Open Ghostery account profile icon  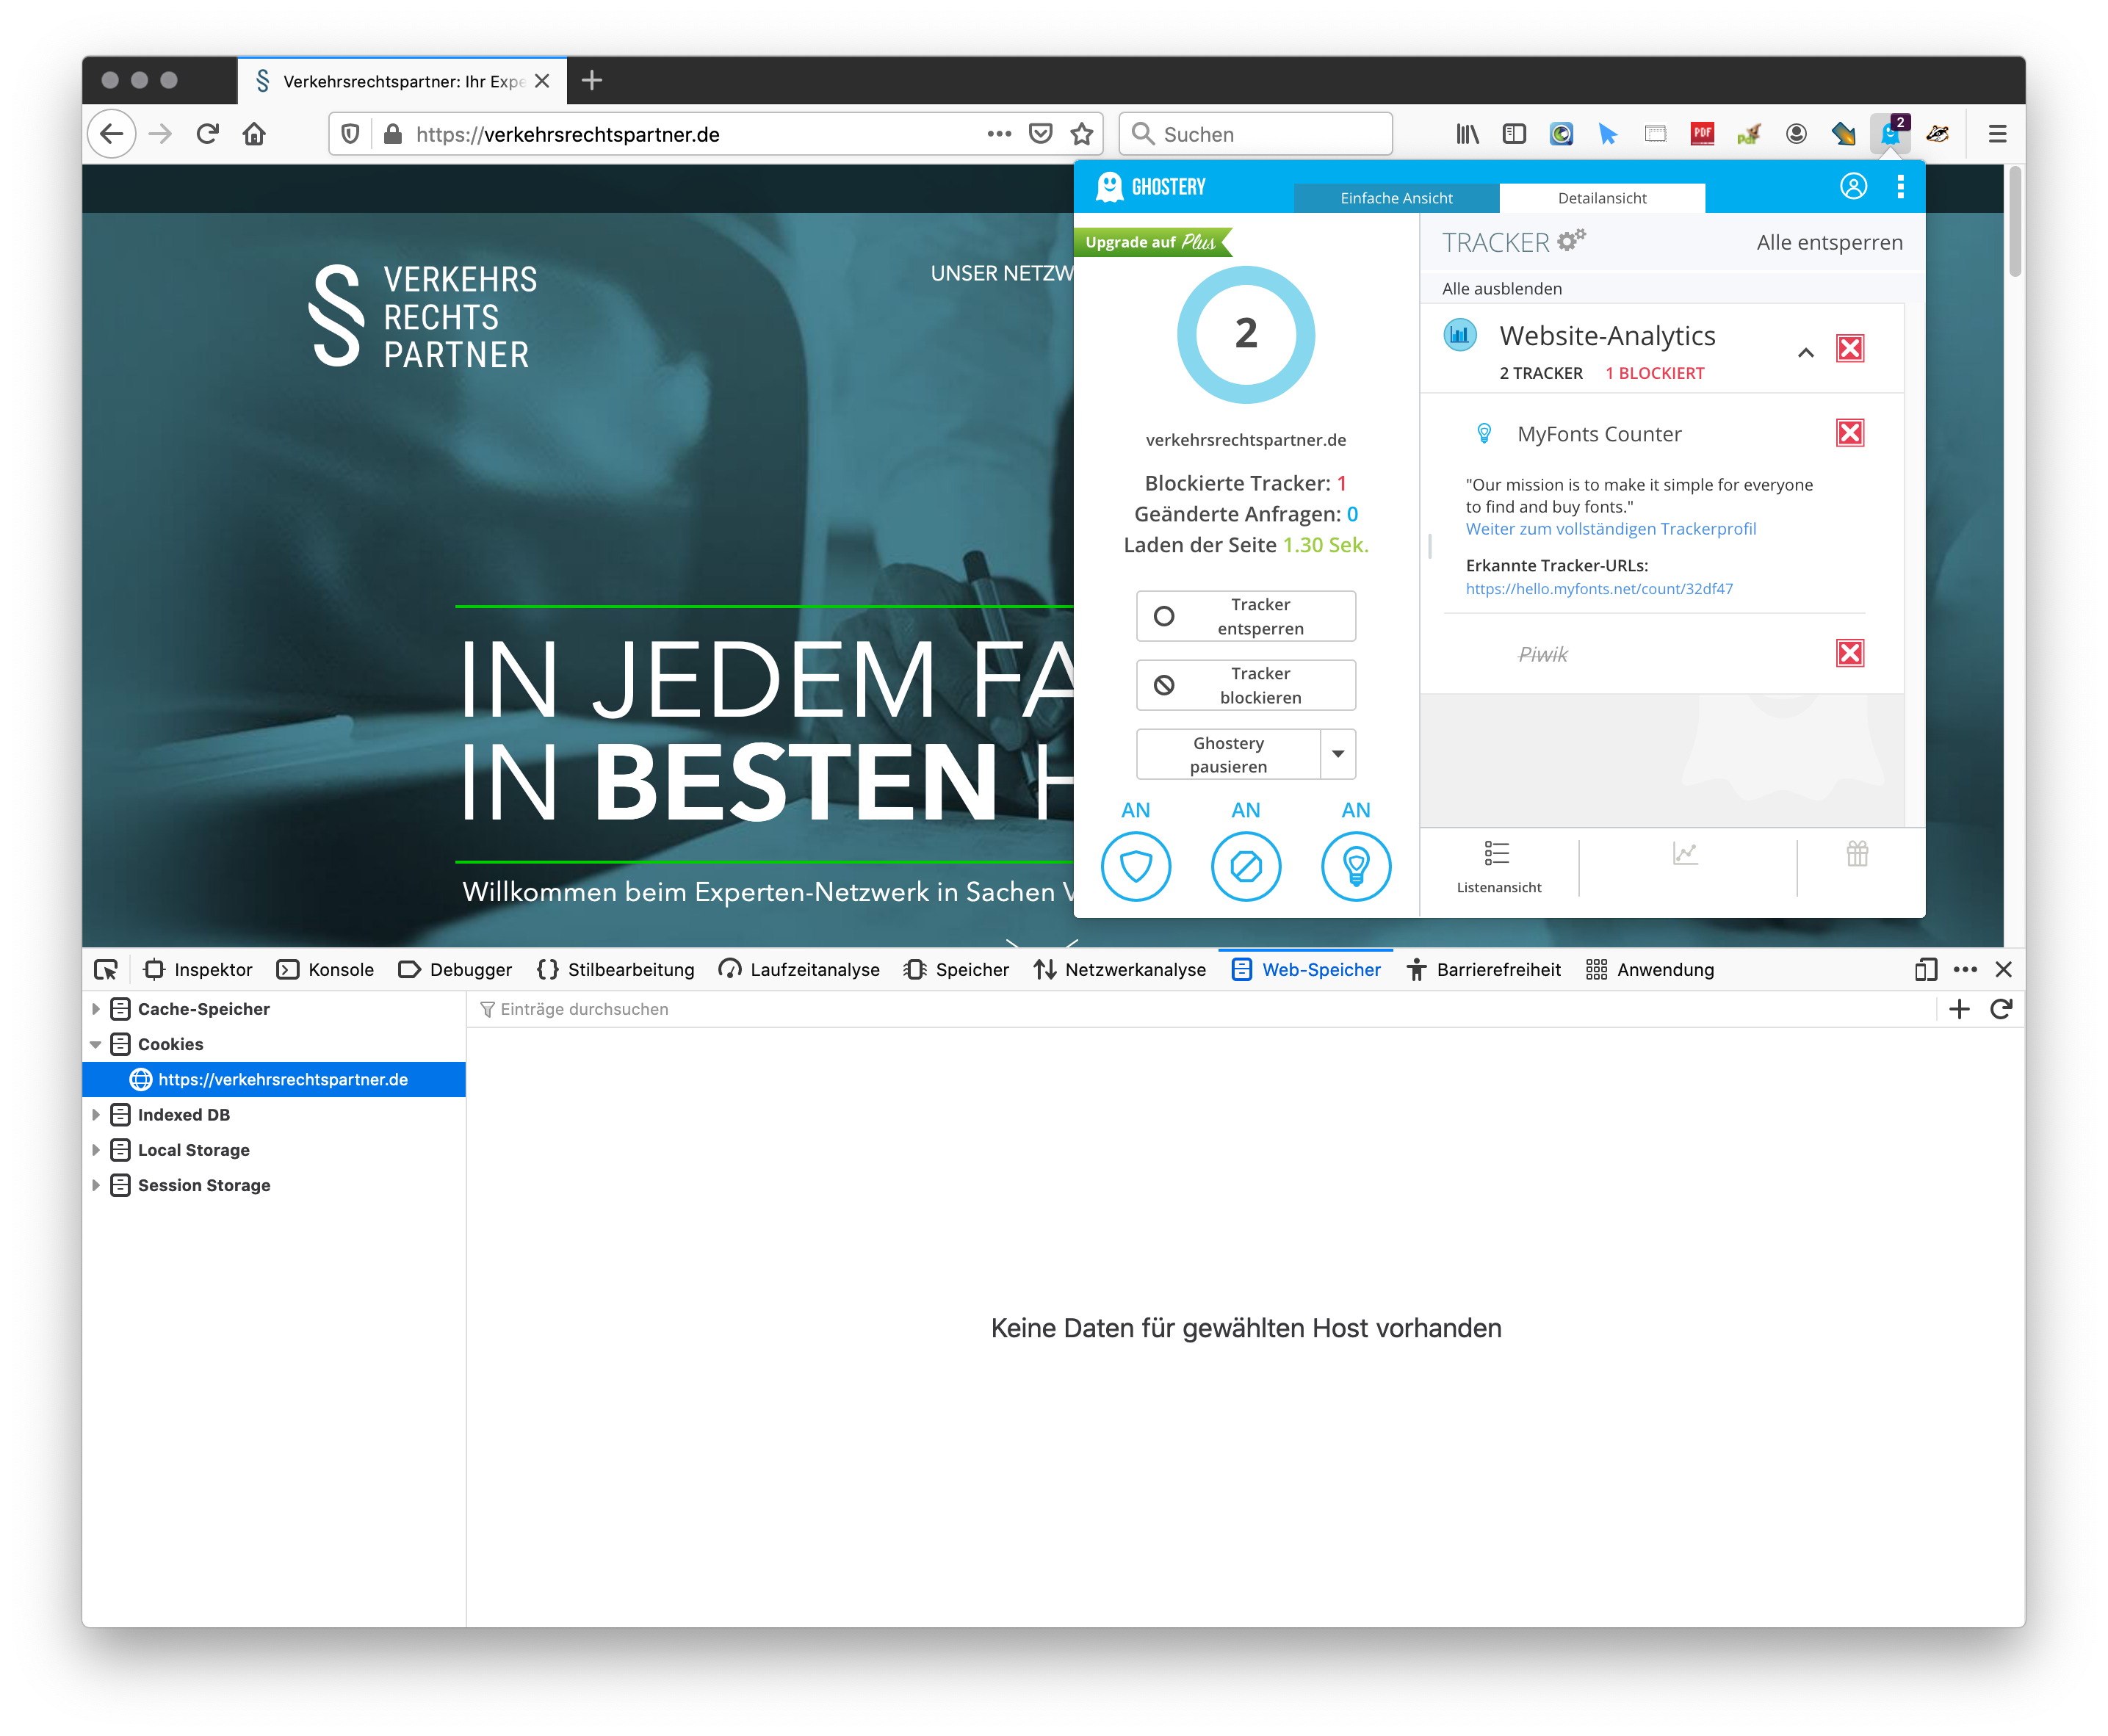point(1853,187)
